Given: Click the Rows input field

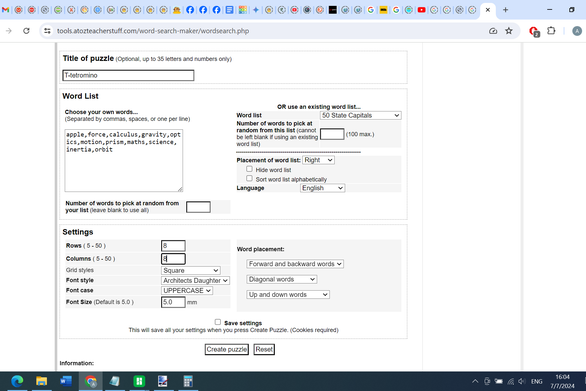Looking at the screenshot, I should coord(173,246).
